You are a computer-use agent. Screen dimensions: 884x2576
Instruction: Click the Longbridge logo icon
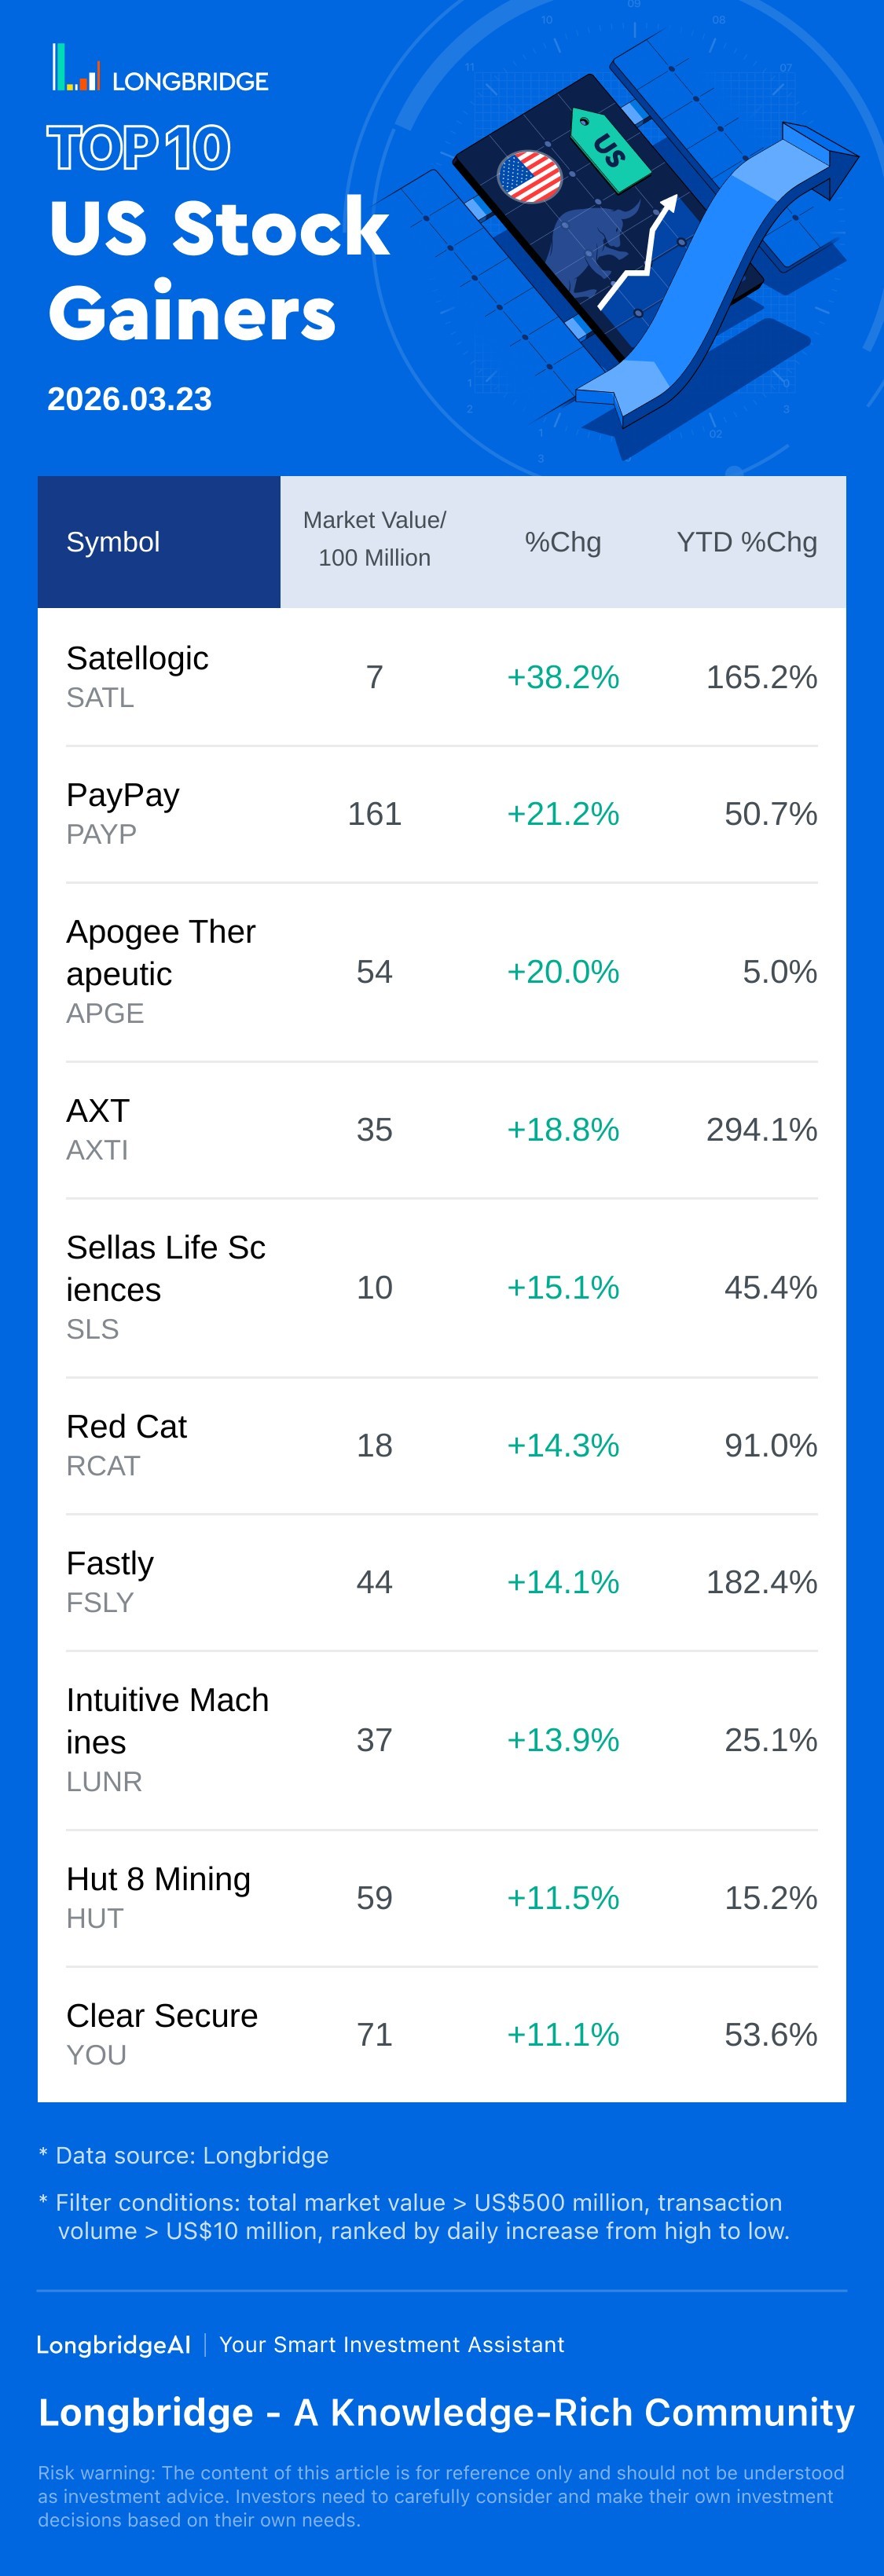(x=76, y=69)
